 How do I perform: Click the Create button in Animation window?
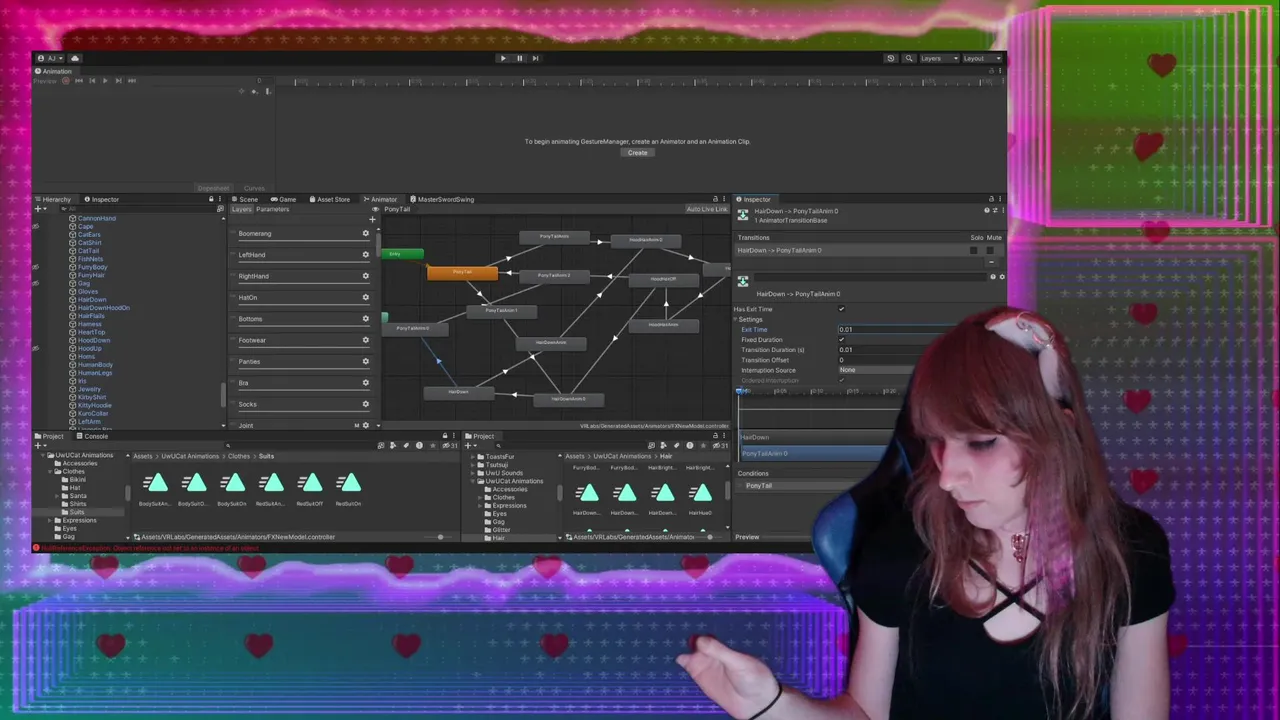[637, 152]
